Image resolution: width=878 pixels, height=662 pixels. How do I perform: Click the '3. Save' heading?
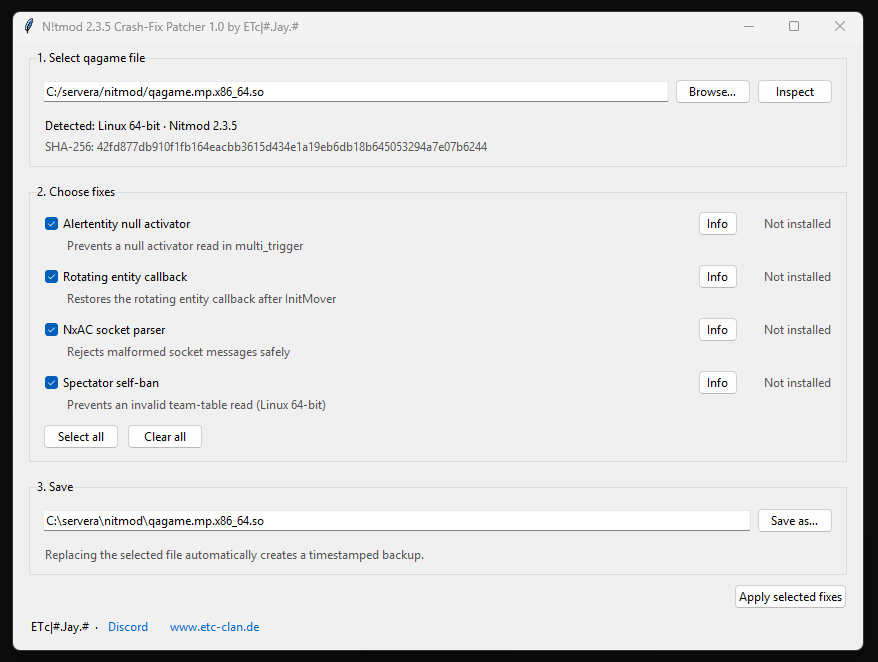(x=55, y=487)
